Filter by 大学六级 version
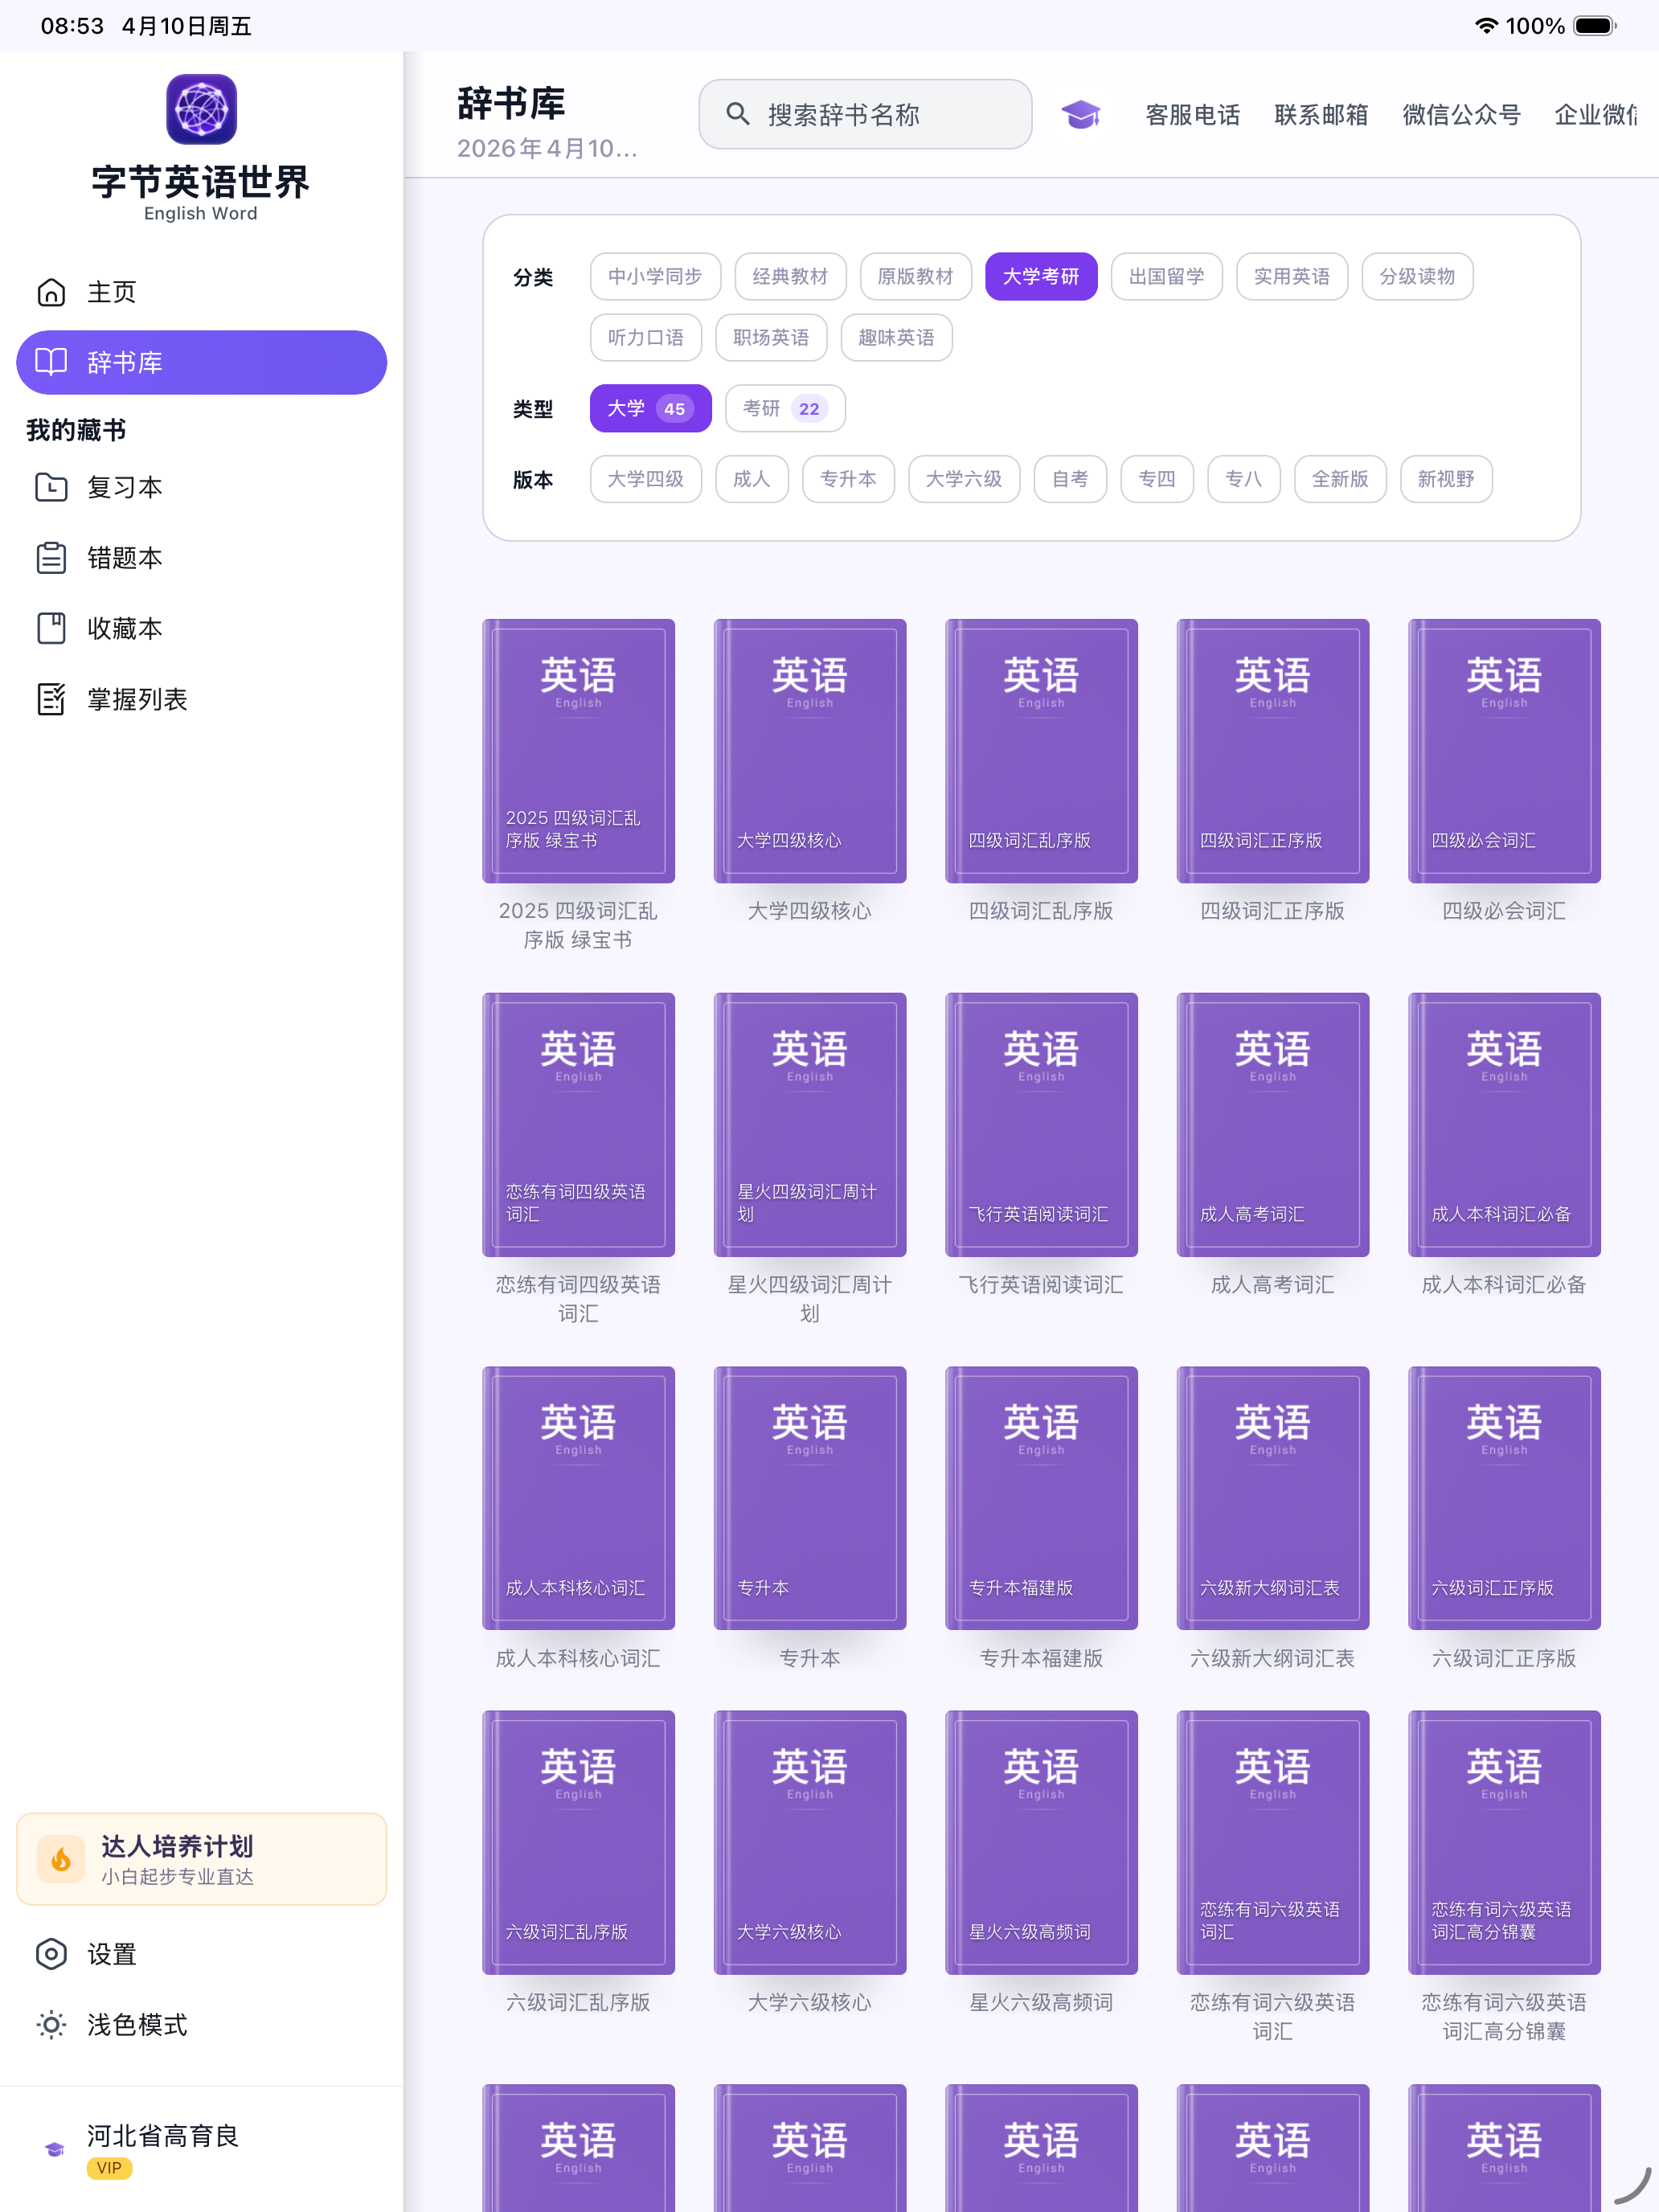Viewport: 1659px width, 2212px height. (964, 479)
